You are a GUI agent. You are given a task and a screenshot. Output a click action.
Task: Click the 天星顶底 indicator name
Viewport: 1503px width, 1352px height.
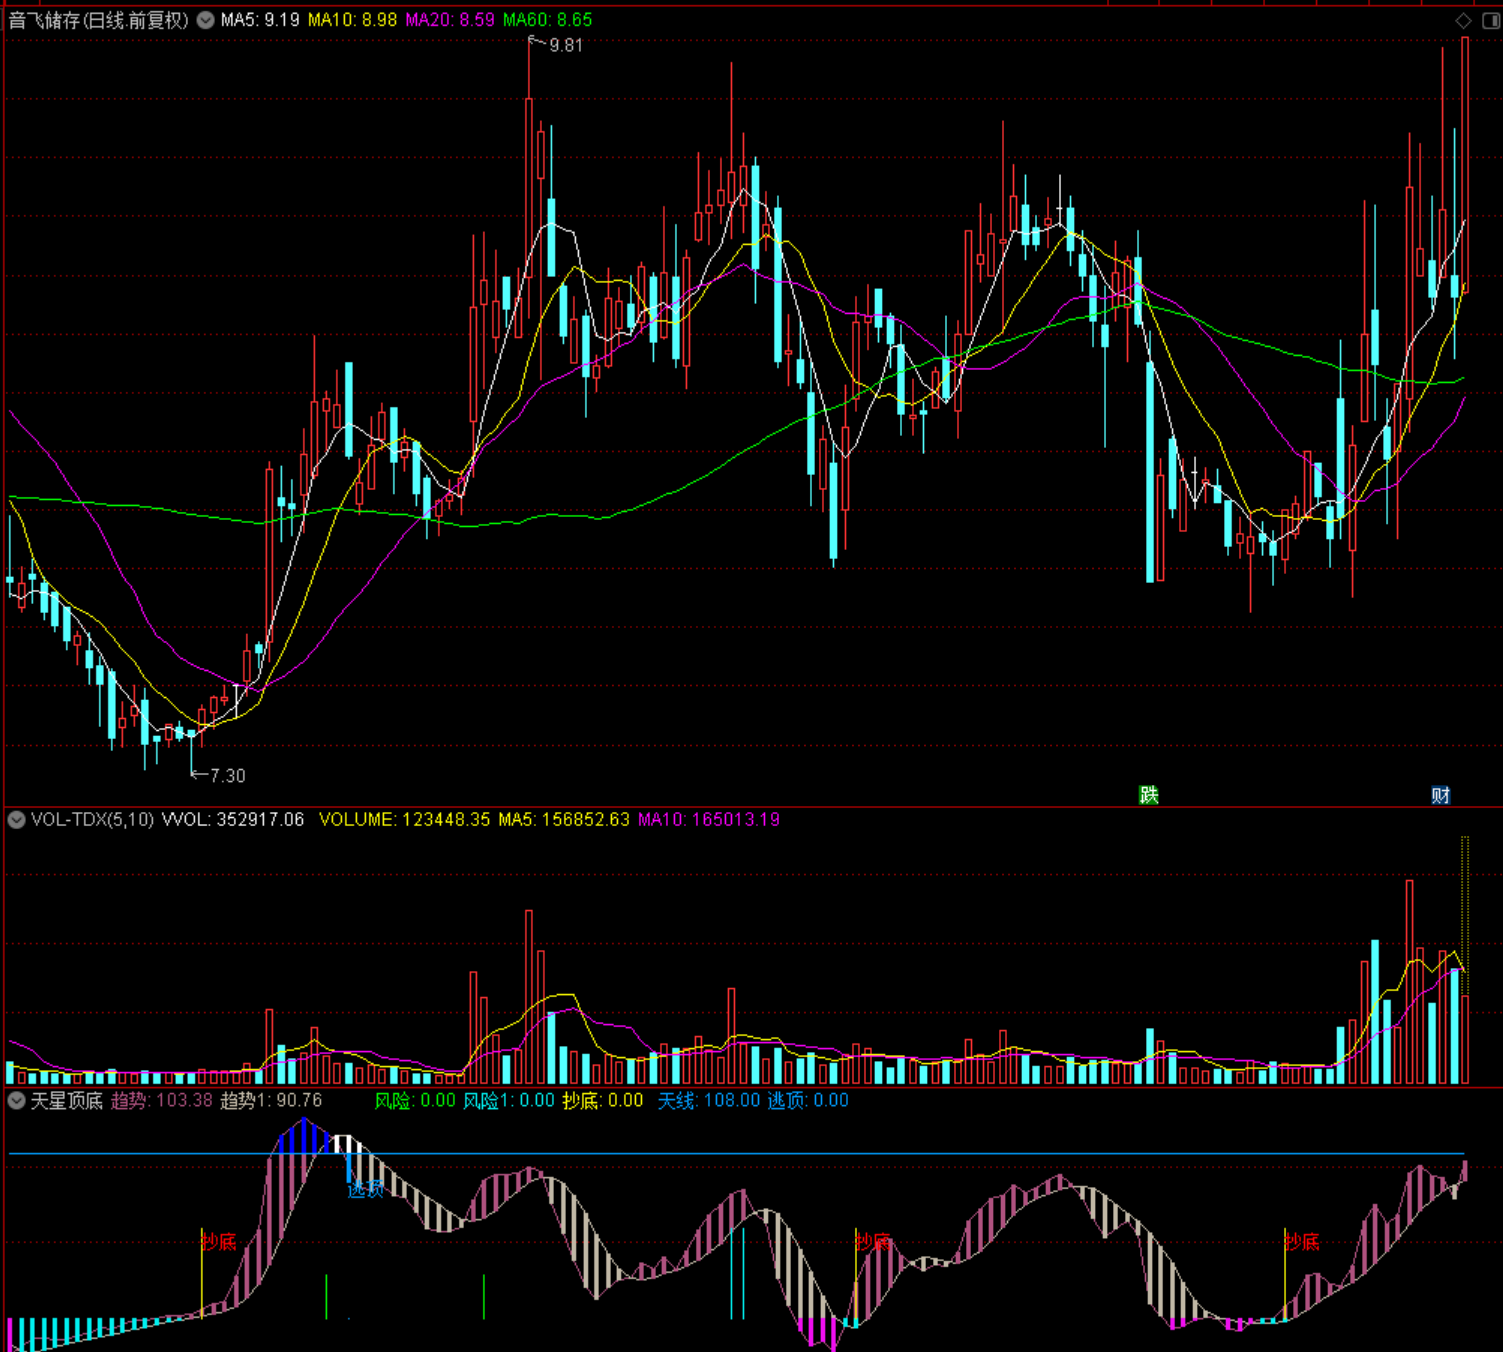coord(66,1101)
